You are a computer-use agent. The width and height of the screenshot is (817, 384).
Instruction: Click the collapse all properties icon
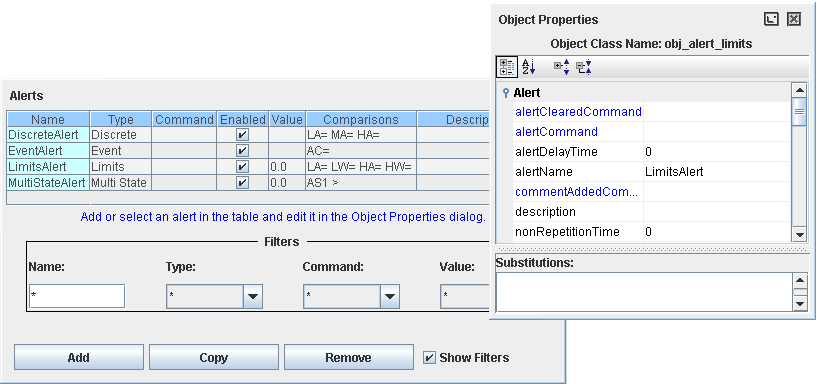pyautogui.click(x=584, y=67)
